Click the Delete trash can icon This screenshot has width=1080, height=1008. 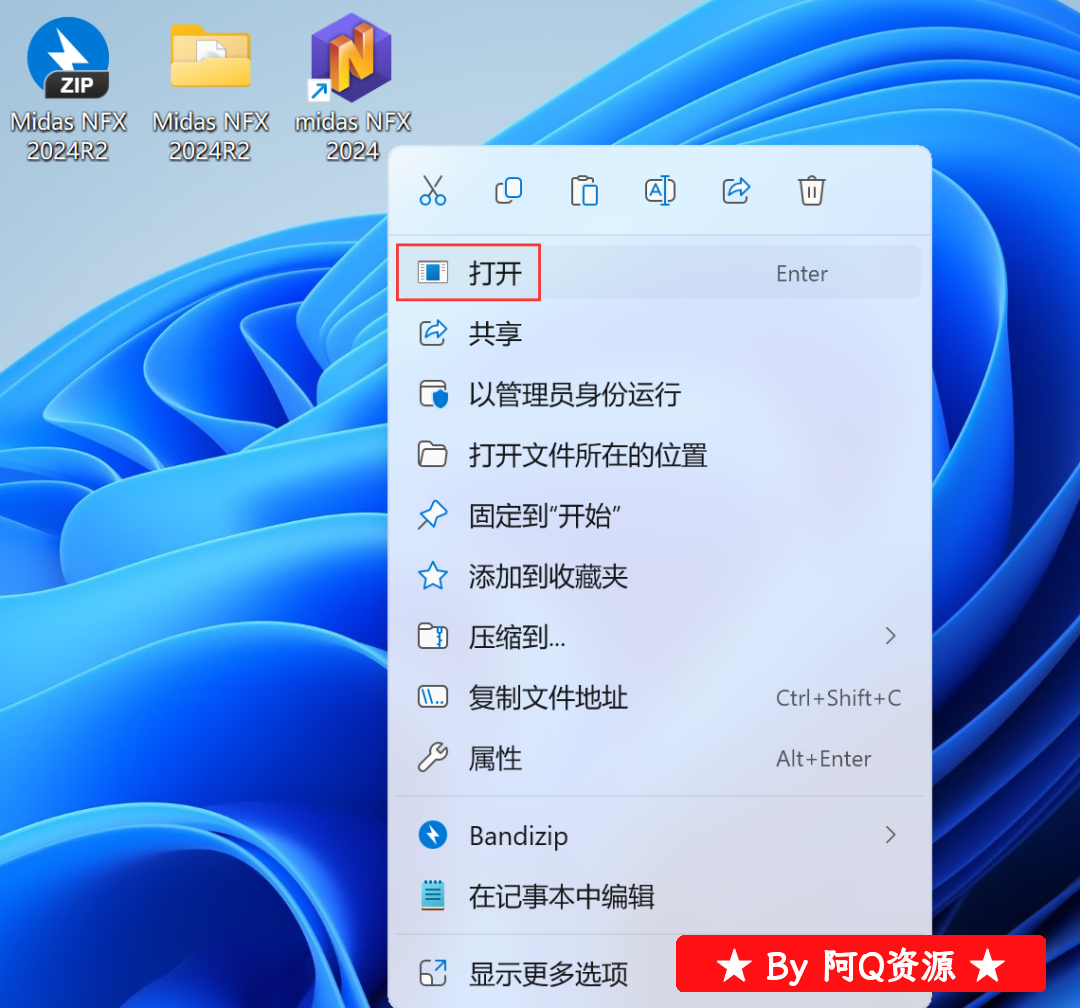811,191
